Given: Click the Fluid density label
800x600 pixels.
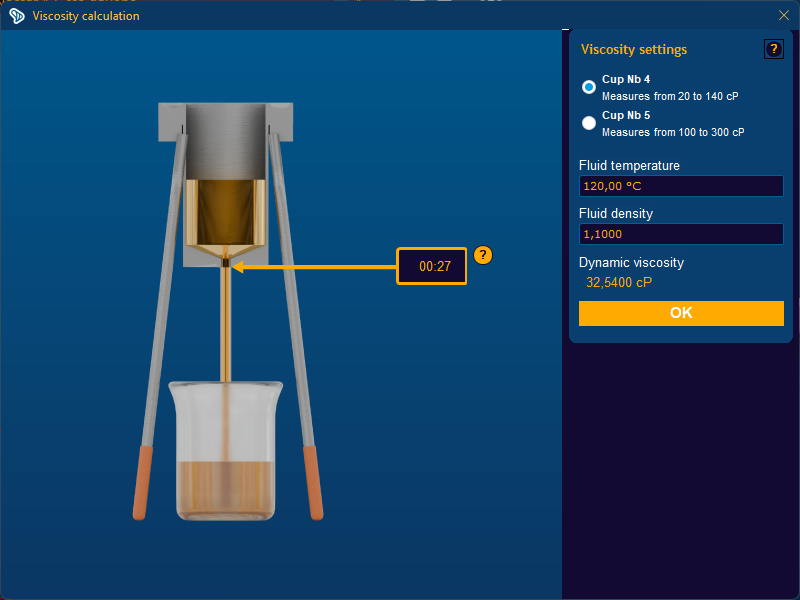Looking at the screenshot, I should (616, 213).
